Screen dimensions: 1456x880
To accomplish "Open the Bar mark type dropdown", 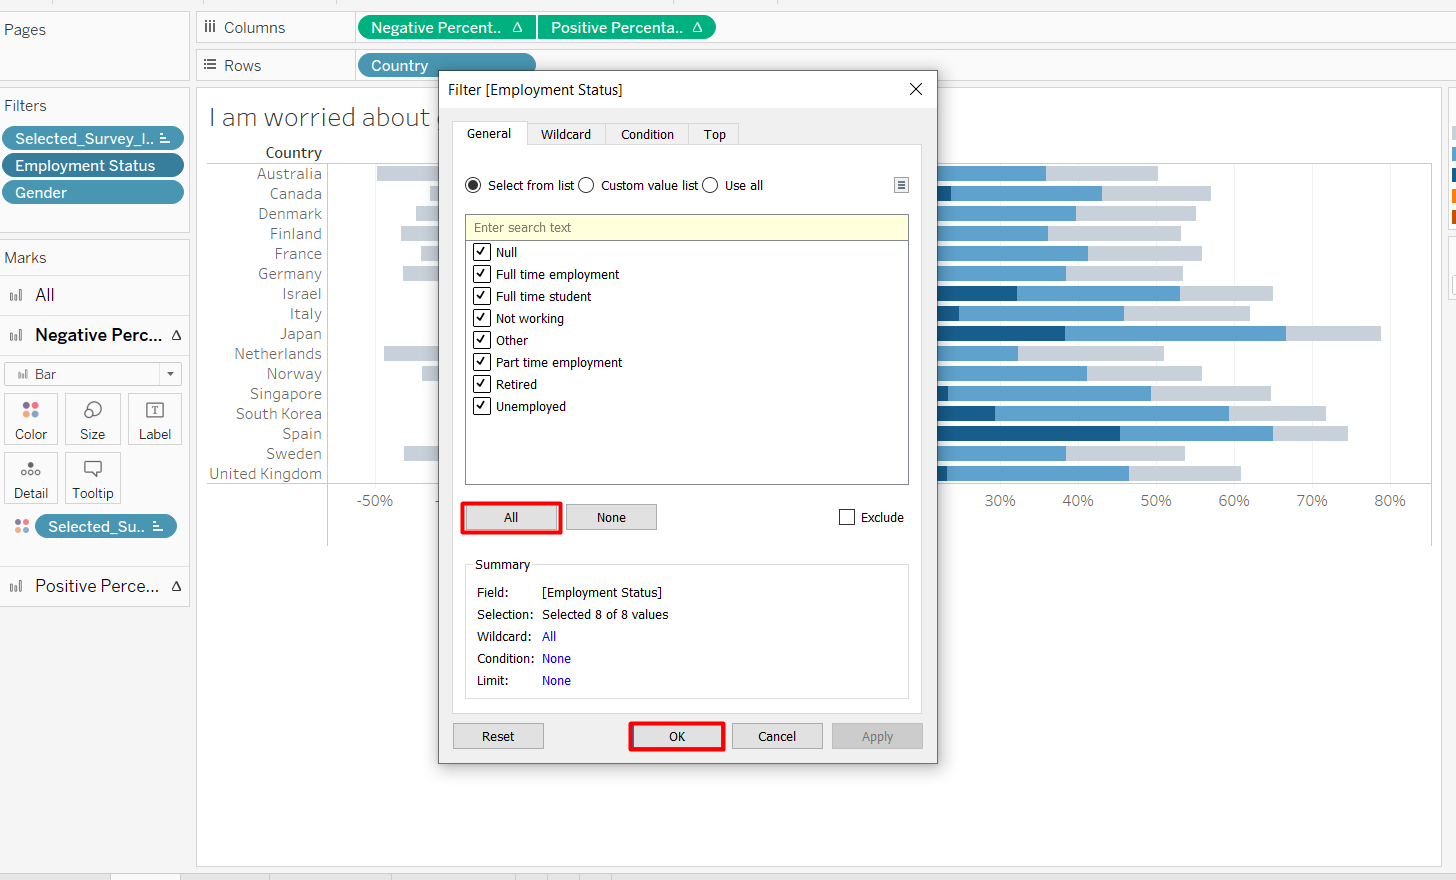I will [93, 374].
